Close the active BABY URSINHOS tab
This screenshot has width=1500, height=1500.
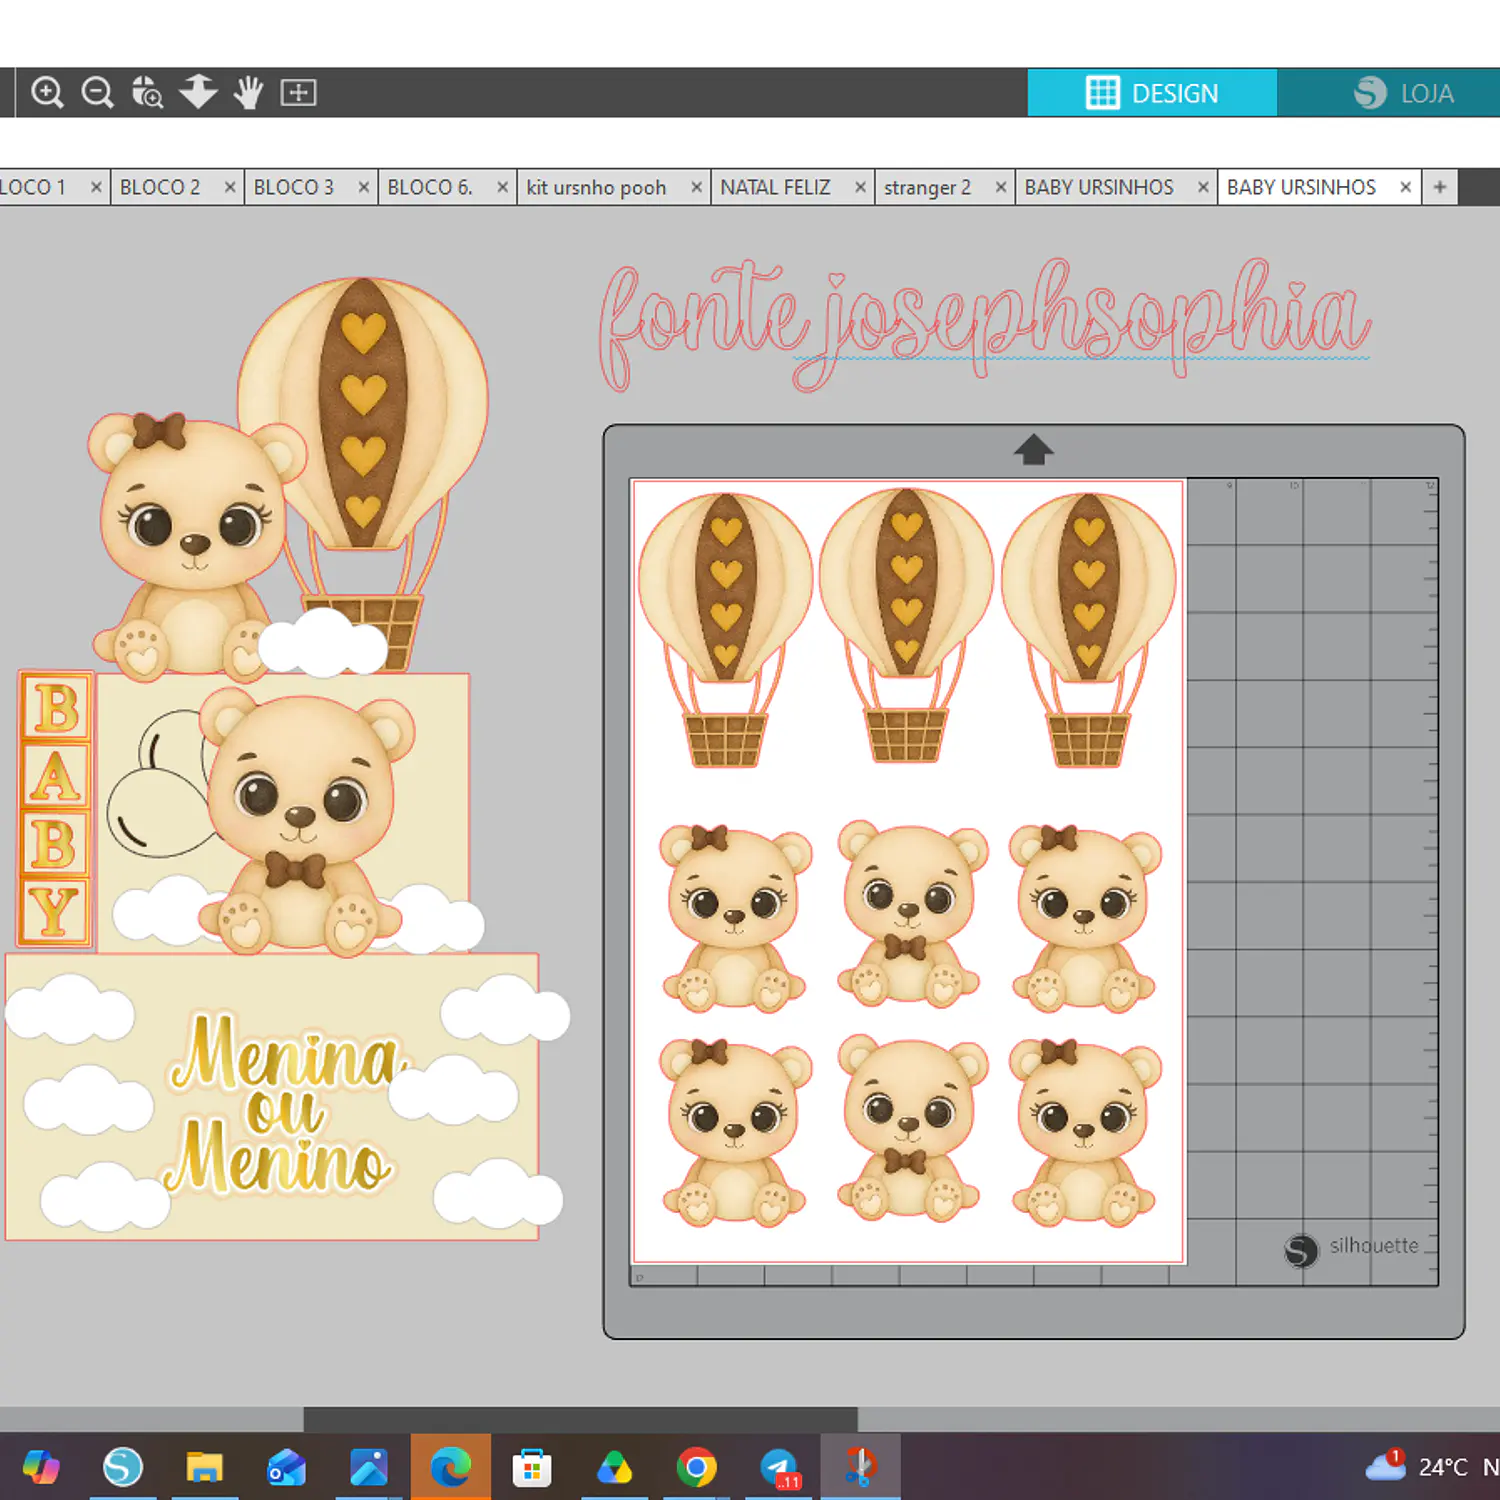tap(1406, 187)
